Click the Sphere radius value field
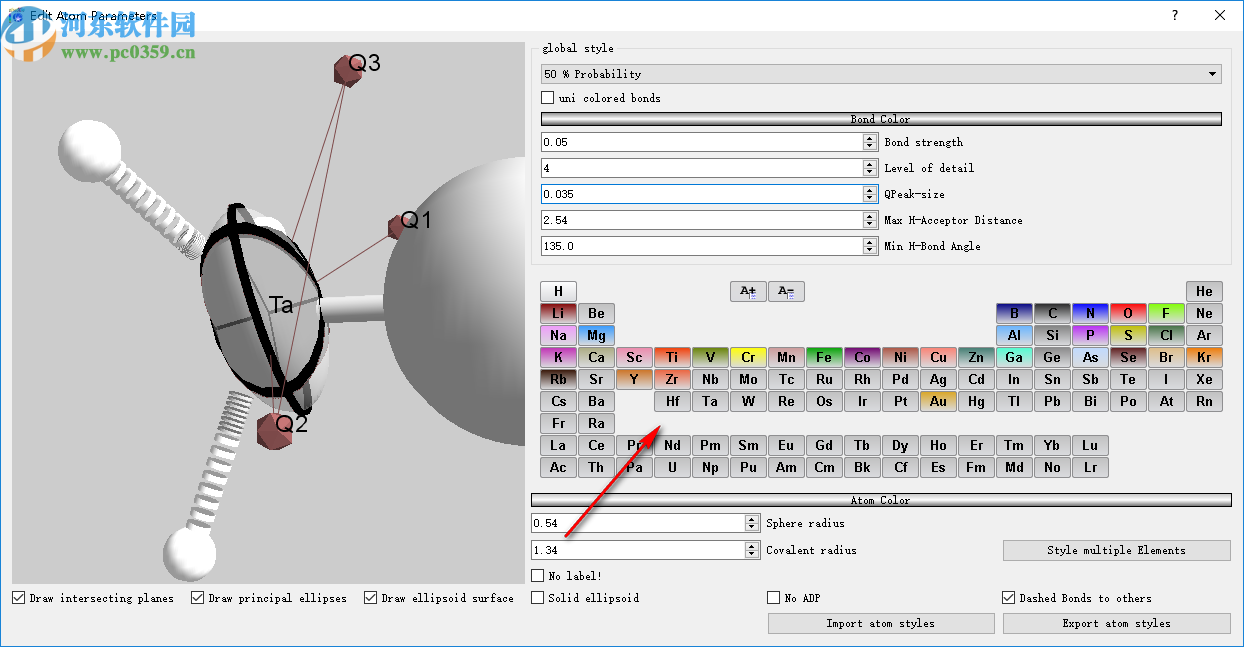 click(x=638, y=523)
